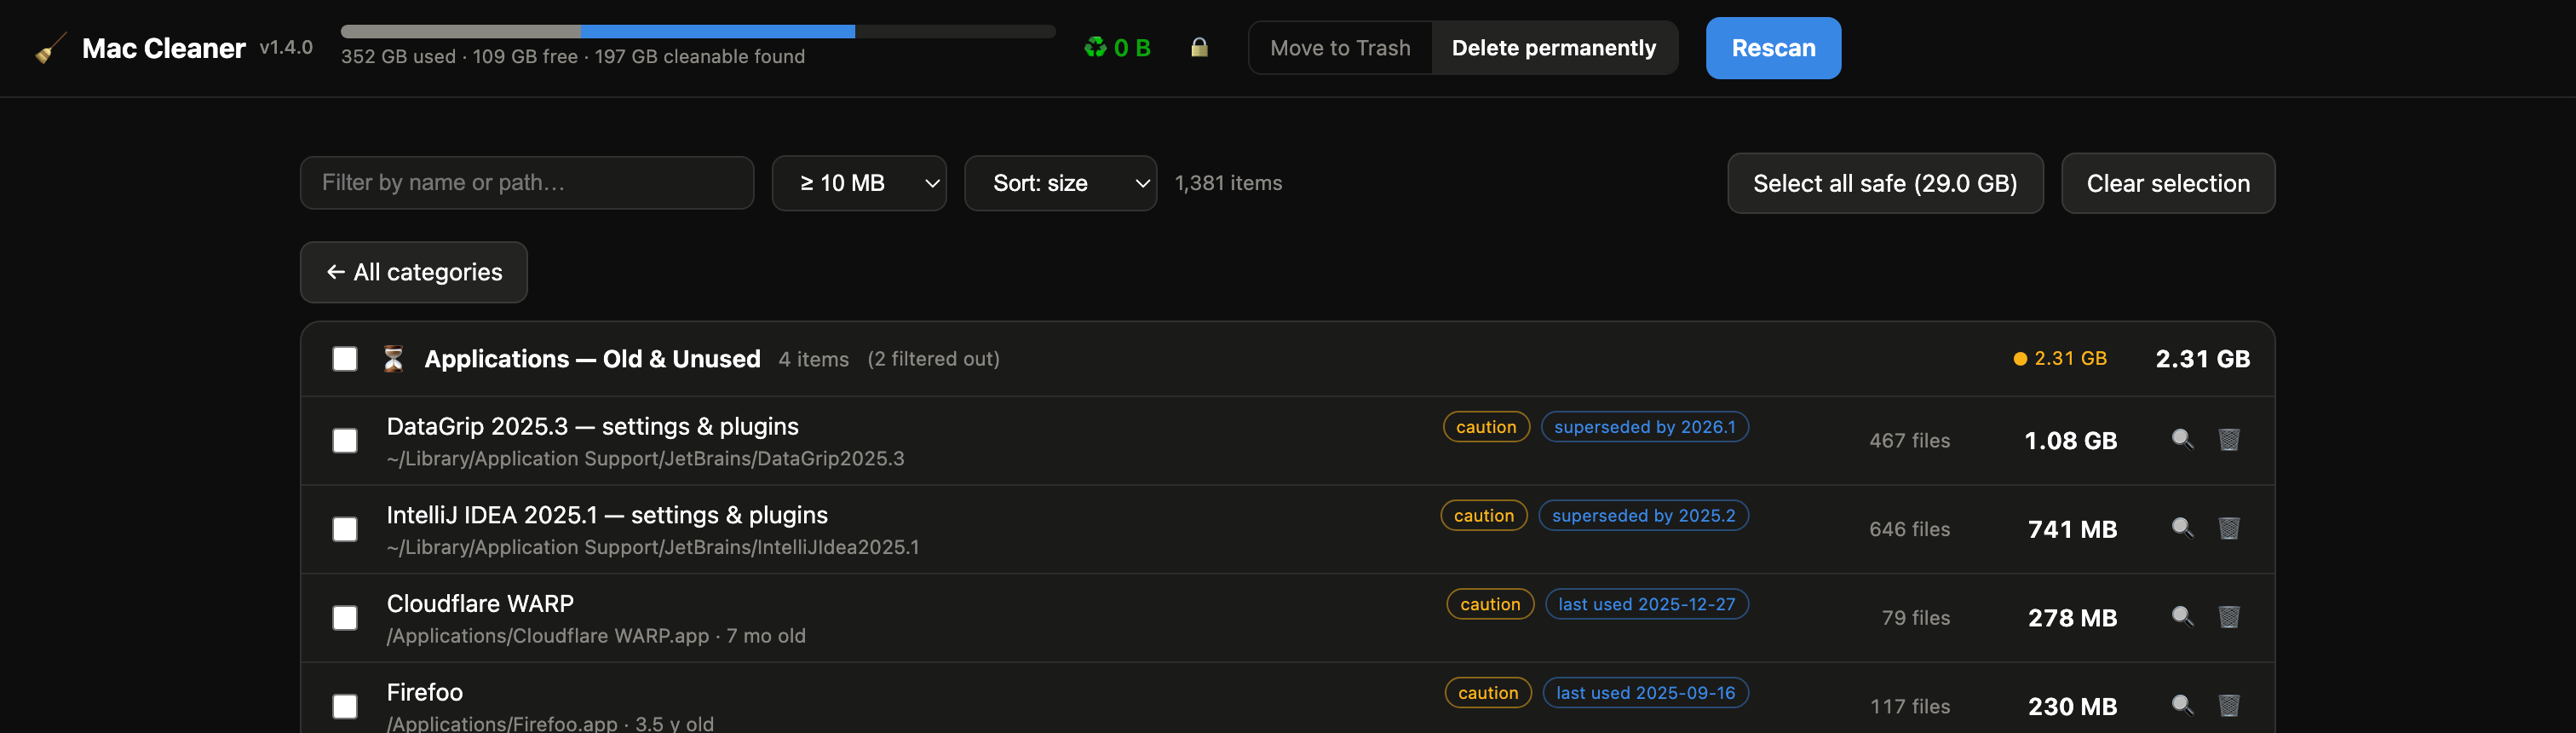
Task: Open magnifier icon for Cloudflare WARP
Action: [2182, 617]
